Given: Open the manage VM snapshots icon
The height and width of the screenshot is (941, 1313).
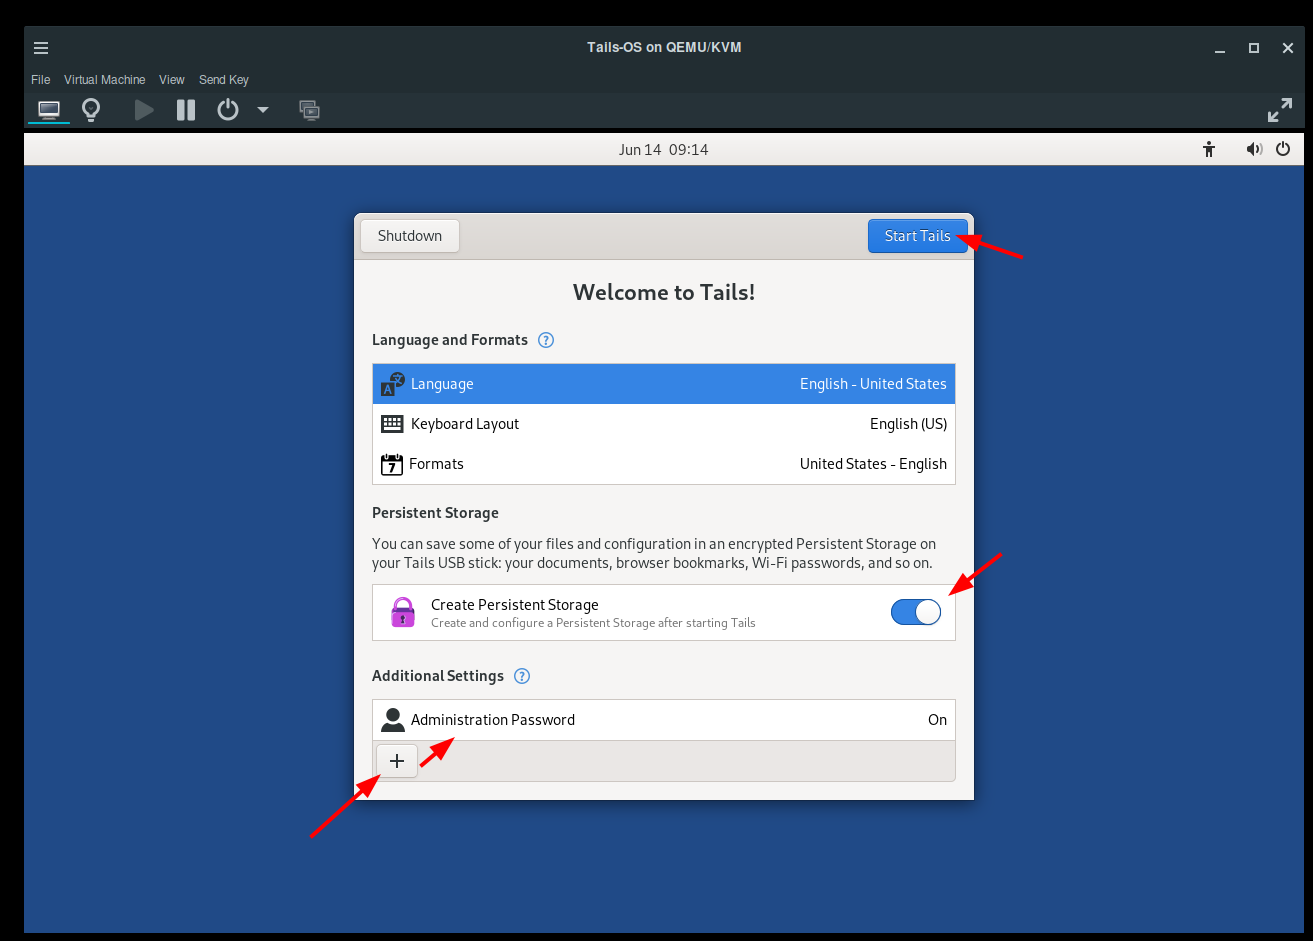Looking at the screenshot, I should (310, 110).
